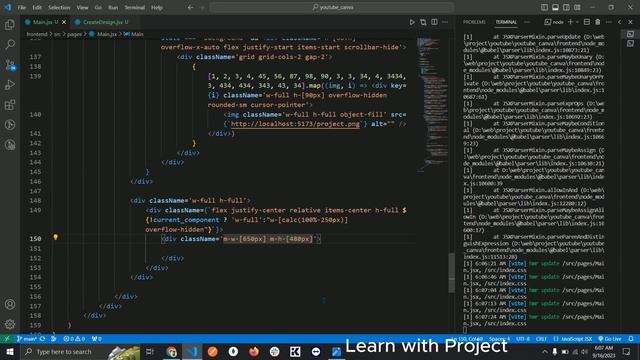
Task: Open errors and warnings count in status bar
Action: coord(74,339)
